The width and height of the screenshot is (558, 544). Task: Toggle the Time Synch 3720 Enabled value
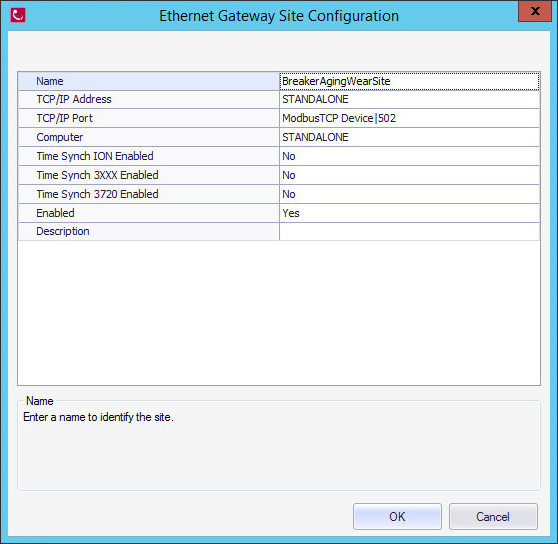(409, 194)
